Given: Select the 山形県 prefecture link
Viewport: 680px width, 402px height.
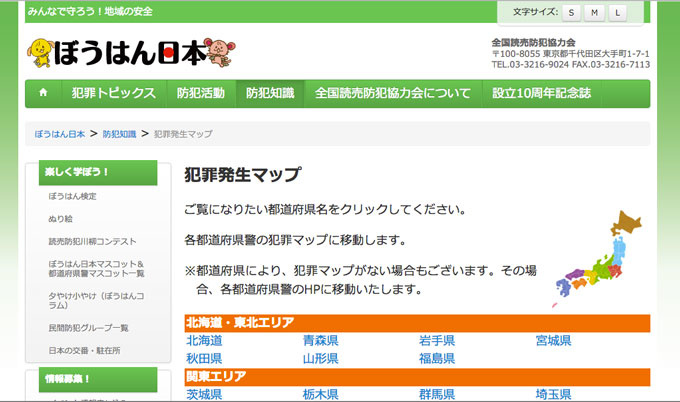Looking at the screenshot, I should (x=320, y=359).
